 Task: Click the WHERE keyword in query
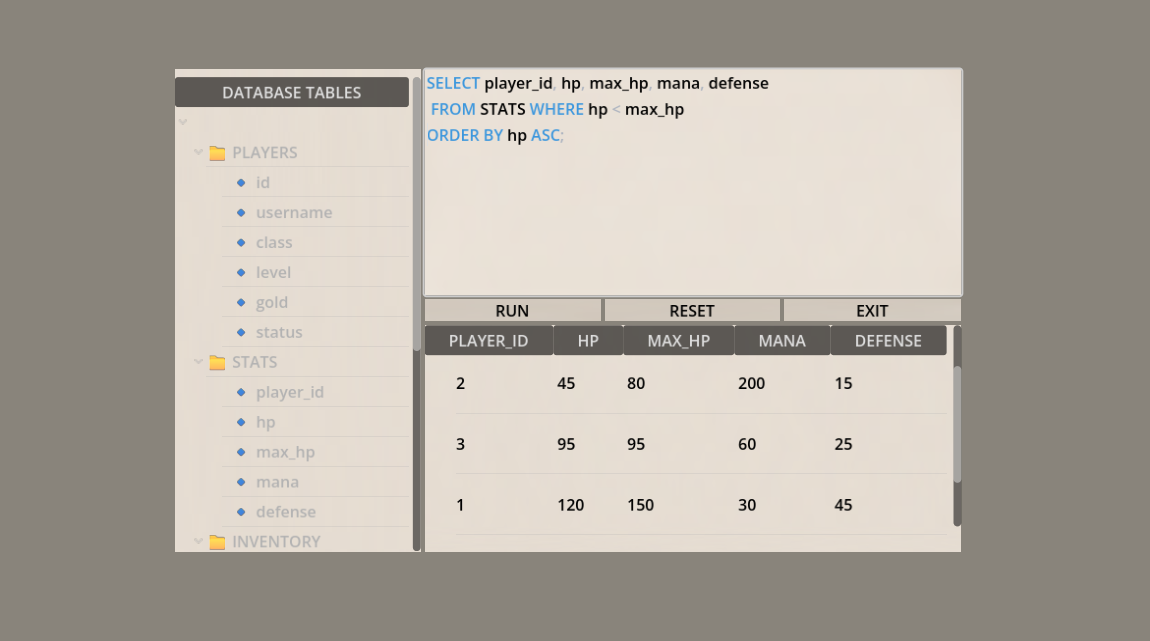click(557, 109)
